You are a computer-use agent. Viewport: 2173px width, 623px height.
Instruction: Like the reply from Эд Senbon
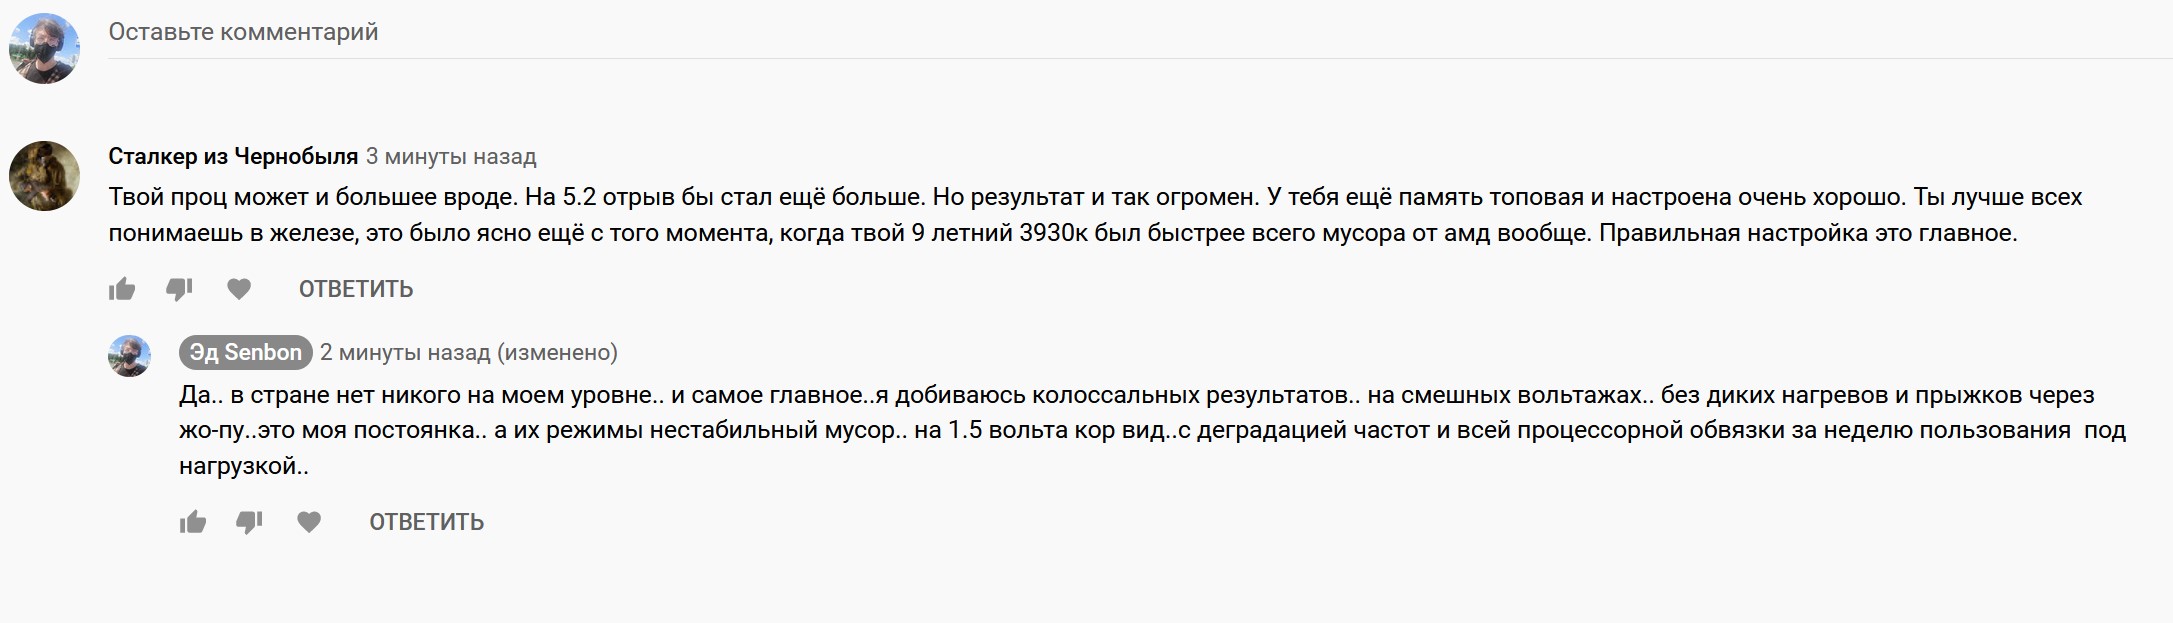coord(193,522)
